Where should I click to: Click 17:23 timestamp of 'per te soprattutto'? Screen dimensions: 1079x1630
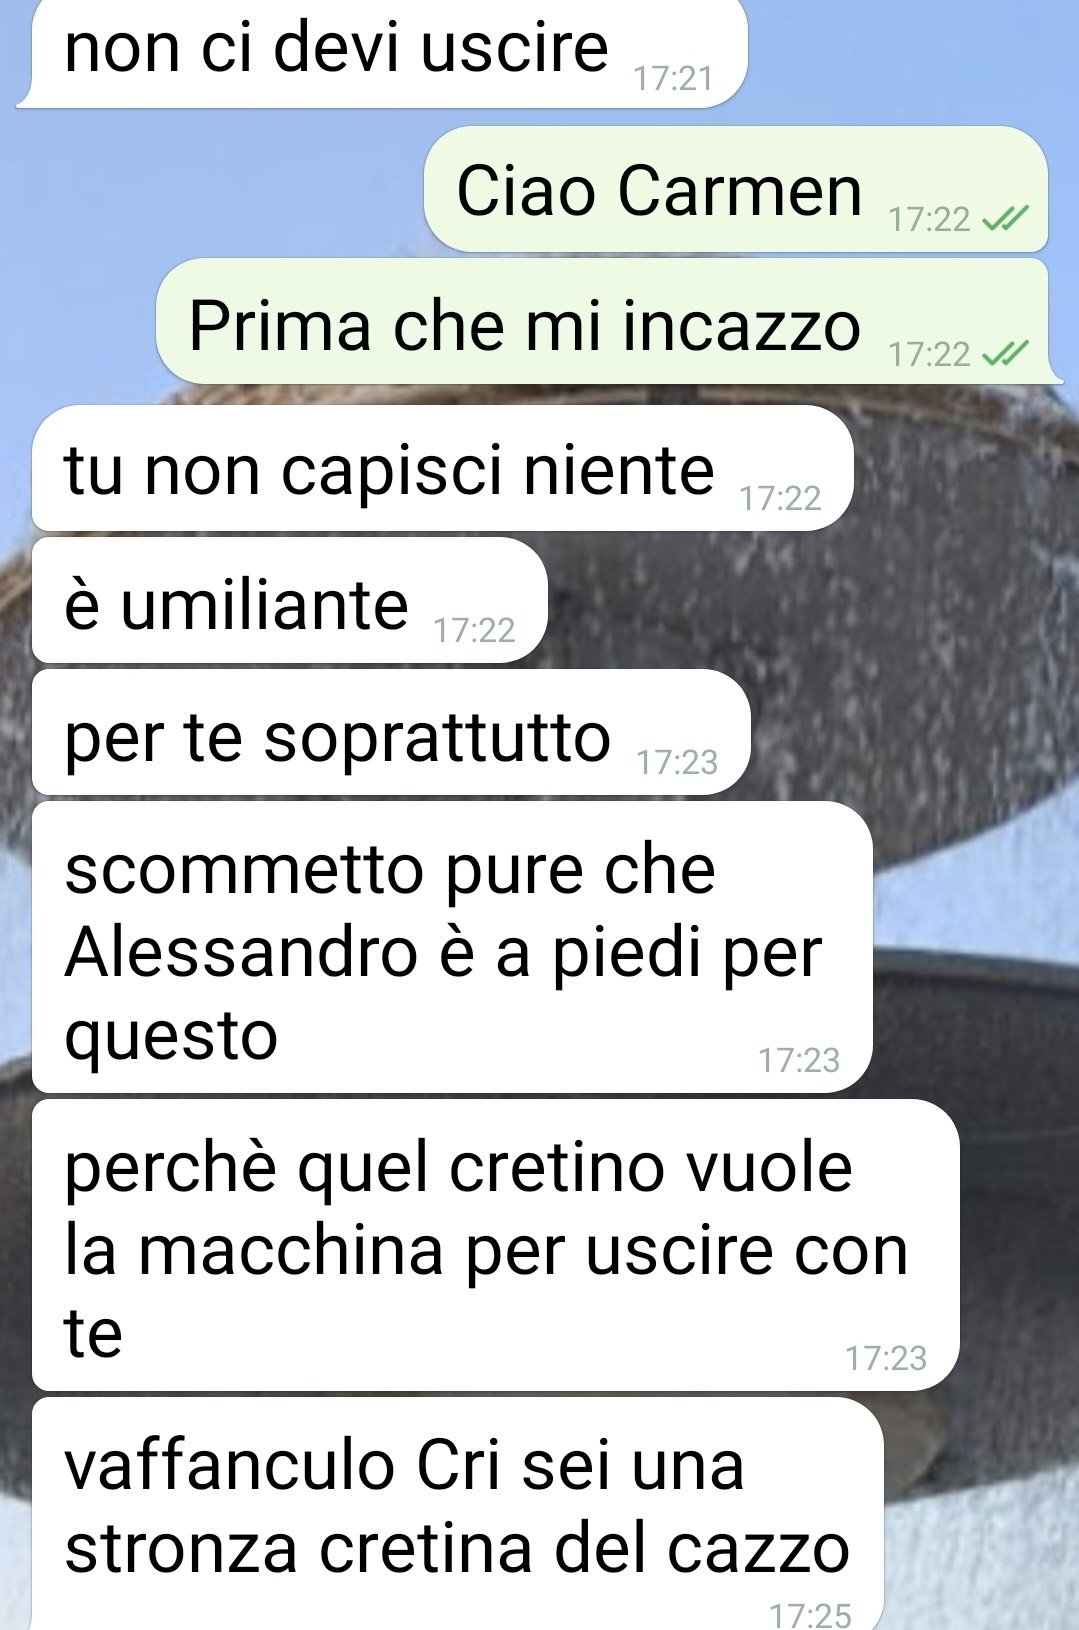point(677,763)
